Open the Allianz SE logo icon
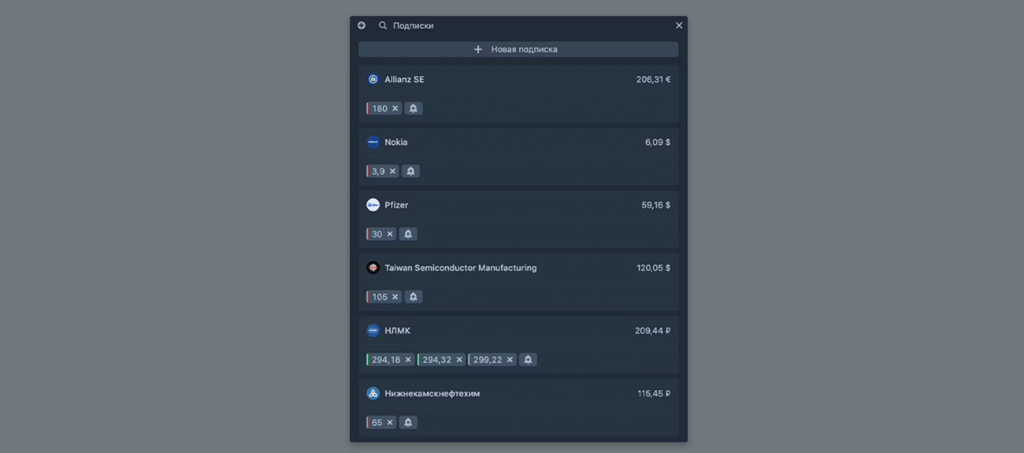 coord(373,80)
